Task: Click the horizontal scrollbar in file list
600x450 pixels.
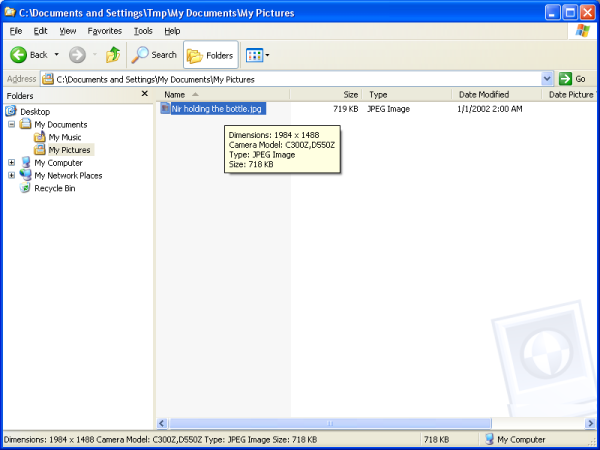Action: point(370,424)
